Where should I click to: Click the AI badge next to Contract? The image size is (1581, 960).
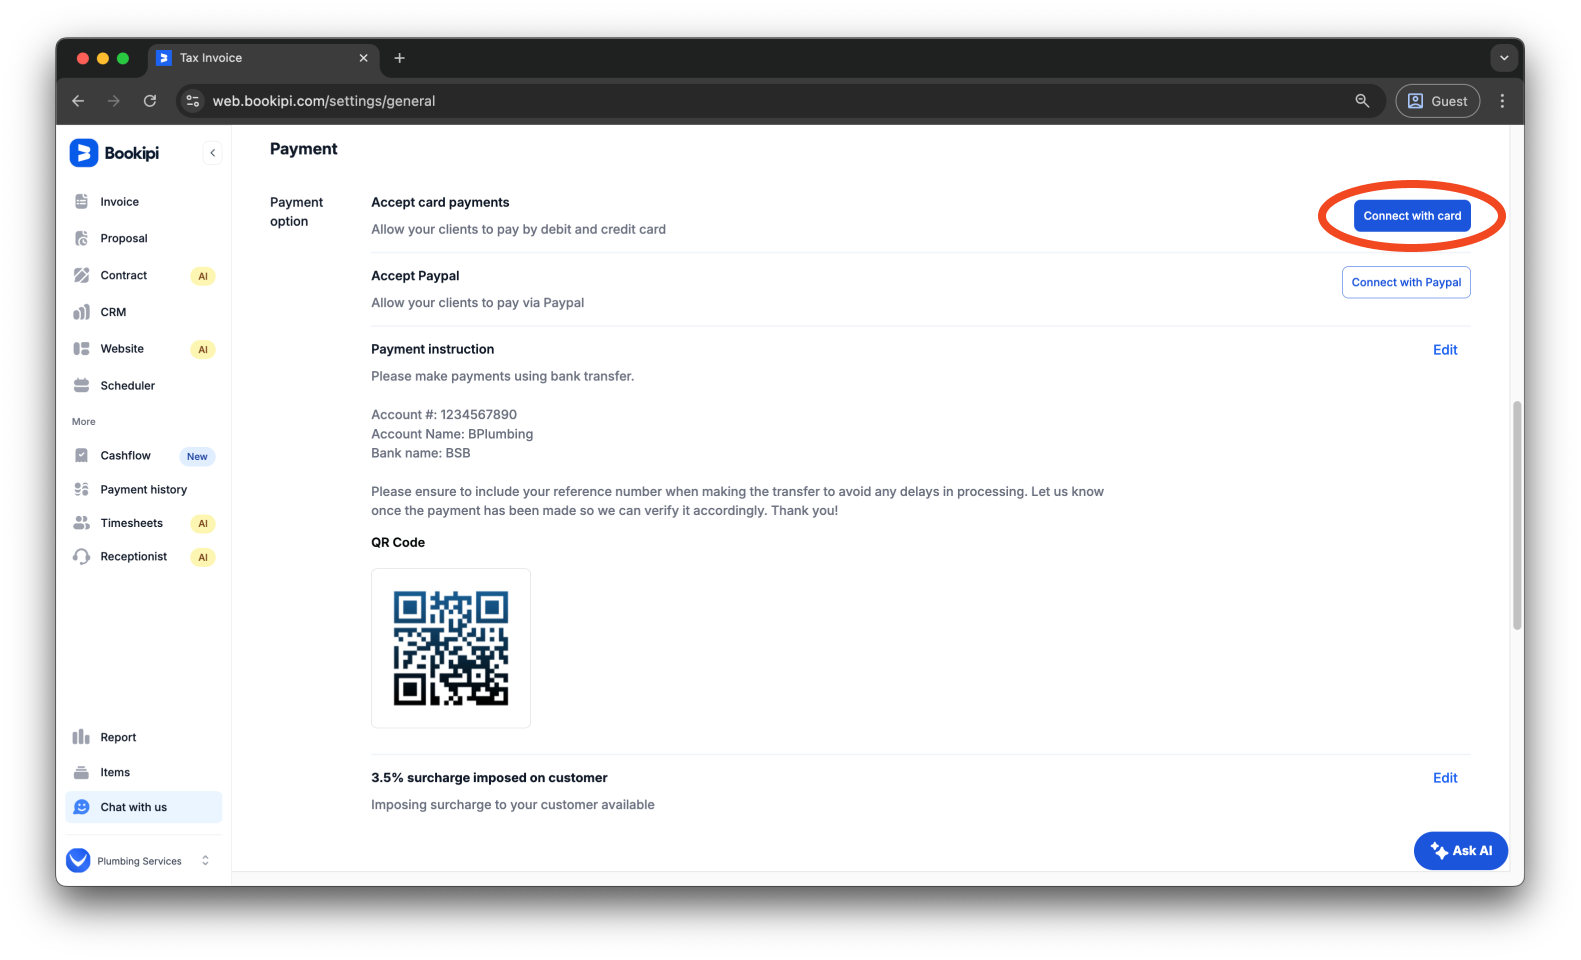click(203, 276)
